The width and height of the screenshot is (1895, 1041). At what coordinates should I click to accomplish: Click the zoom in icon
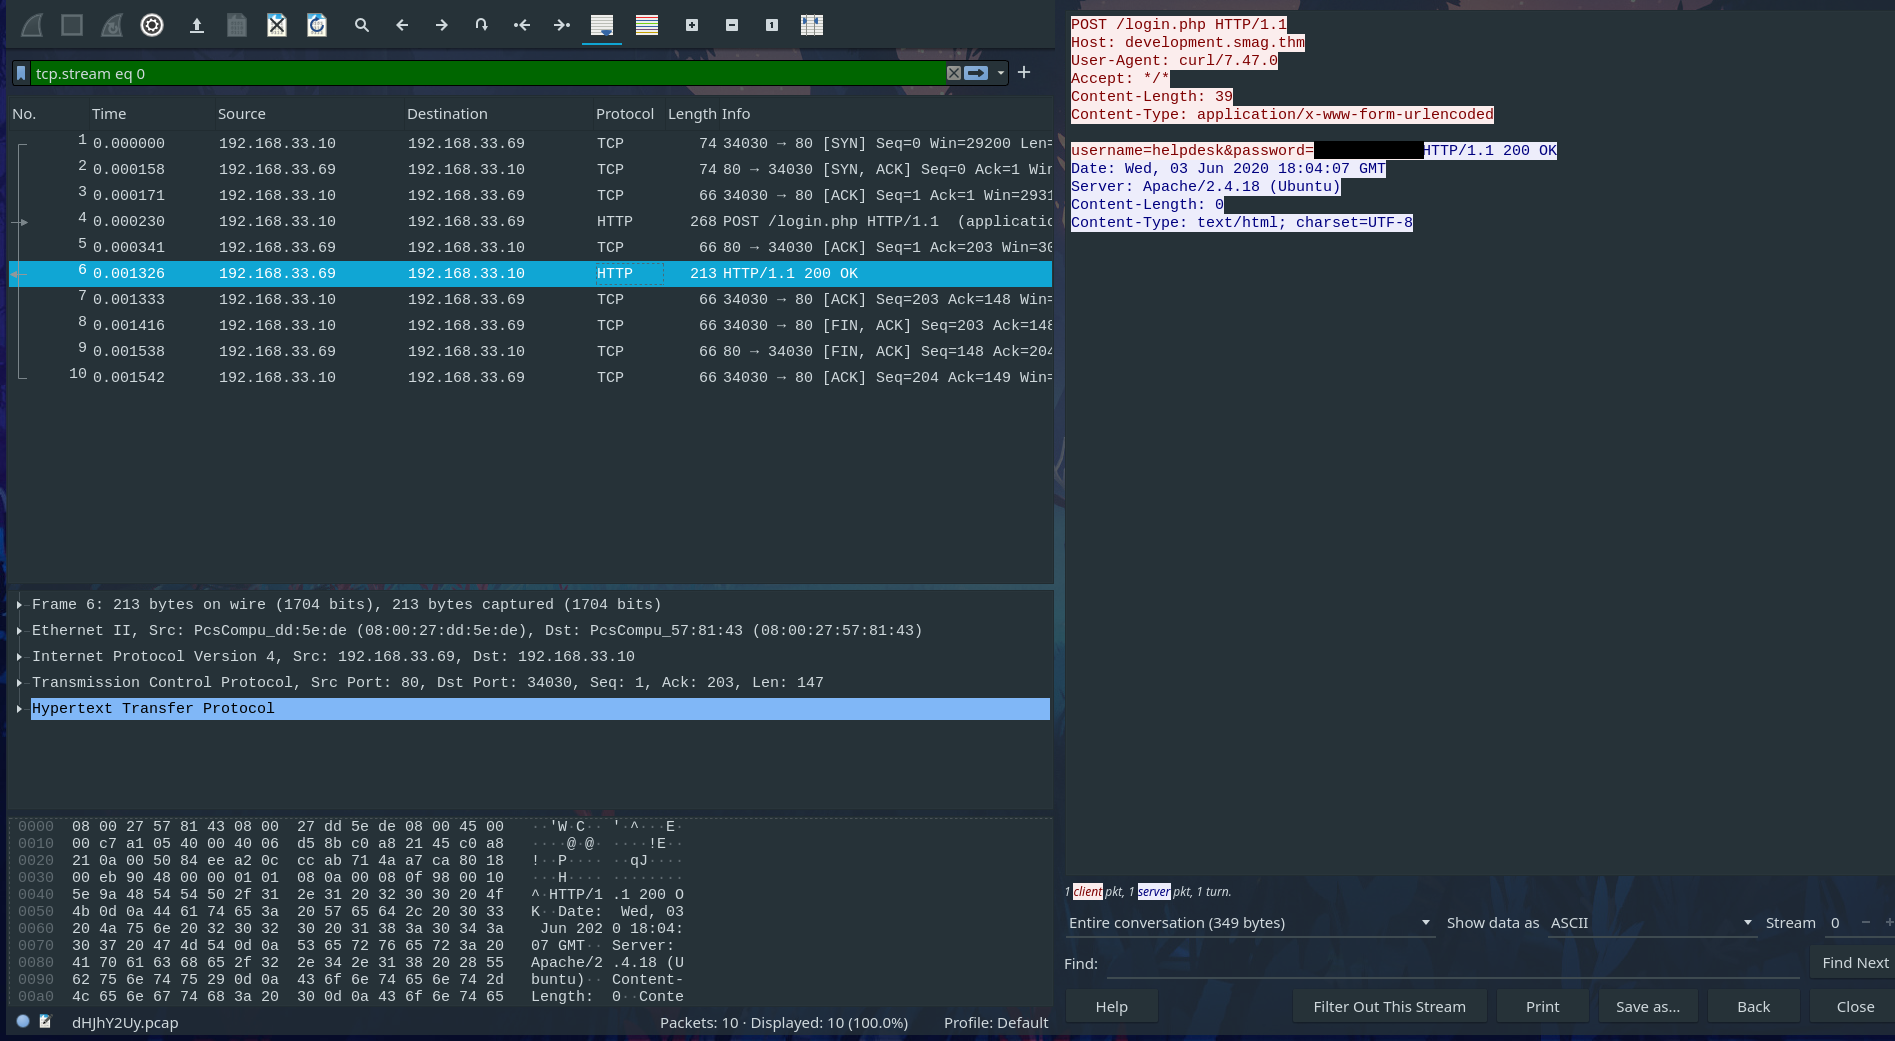pos(692,25)
